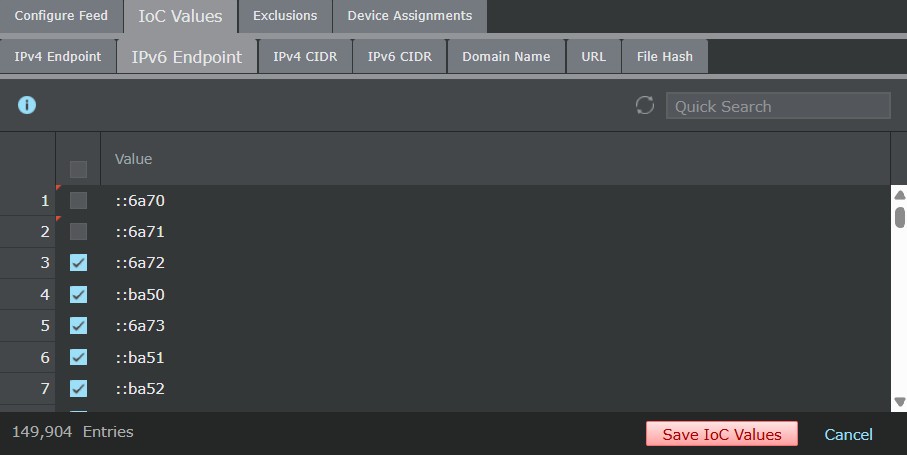Screen dimensions: 907x455
Task: Click row number 1
Action: pos(28,201)
